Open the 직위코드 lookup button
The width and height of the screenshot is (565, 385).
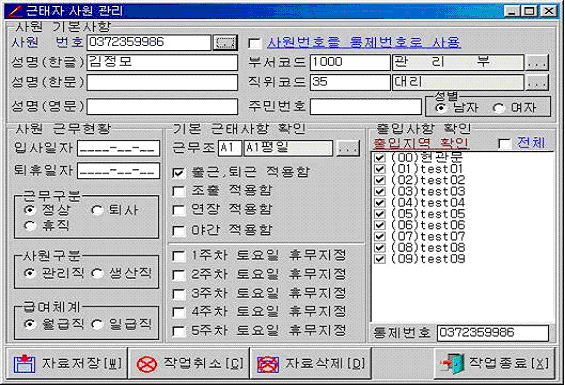click(x=537, y=83)
